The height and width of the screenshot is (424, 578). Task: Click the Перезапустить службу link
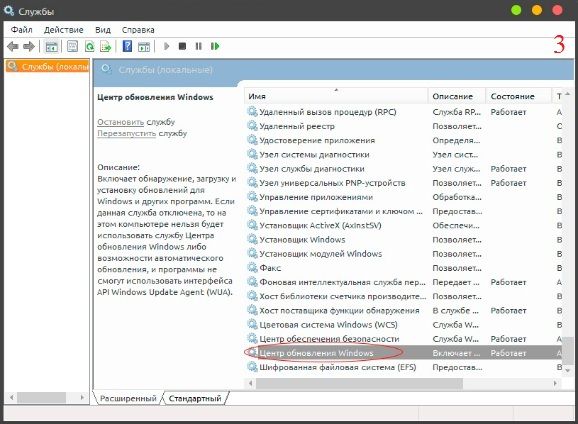click(x=126, y=133)
